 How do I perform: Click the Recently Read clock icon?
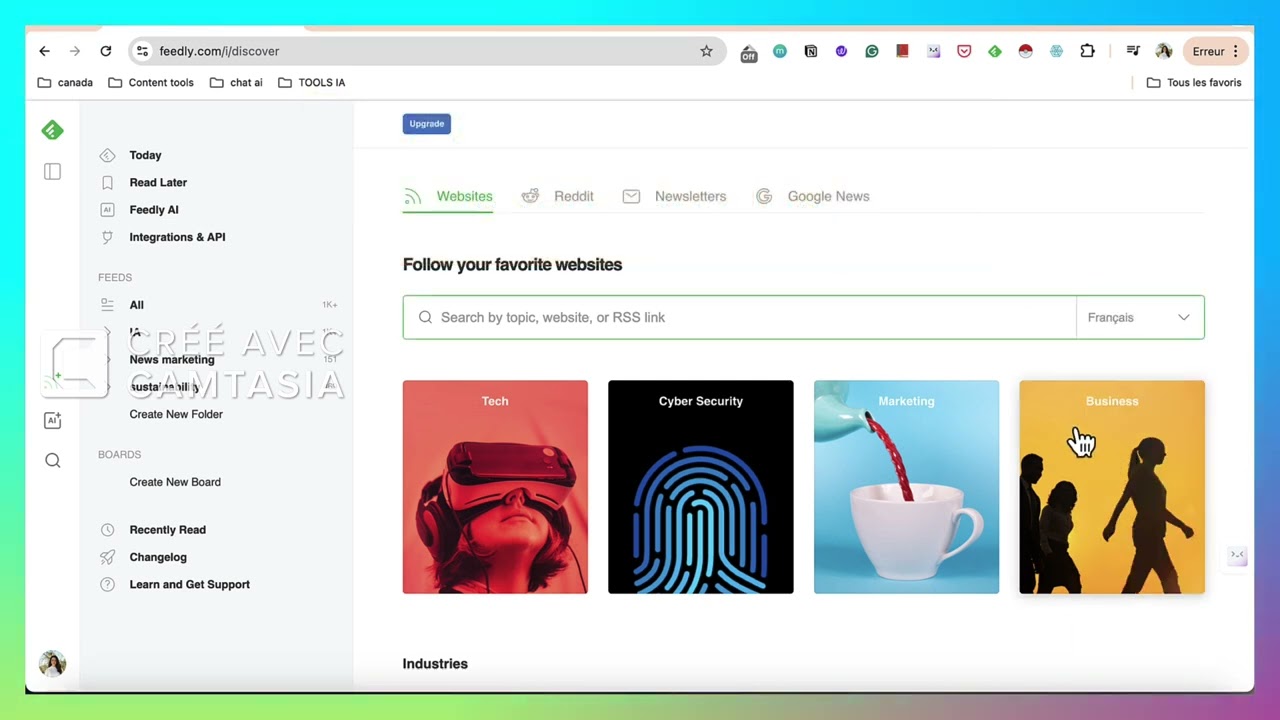(107, 530)
